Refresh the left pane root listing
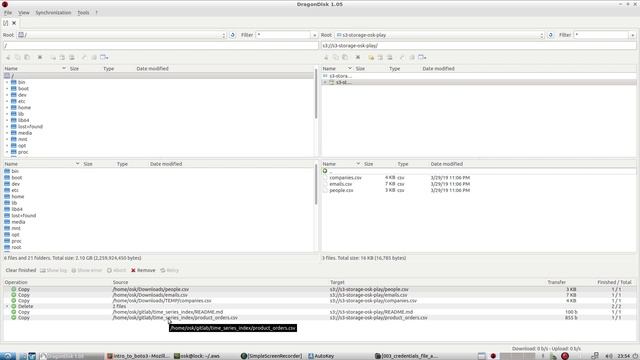 [x=233, y=35]
